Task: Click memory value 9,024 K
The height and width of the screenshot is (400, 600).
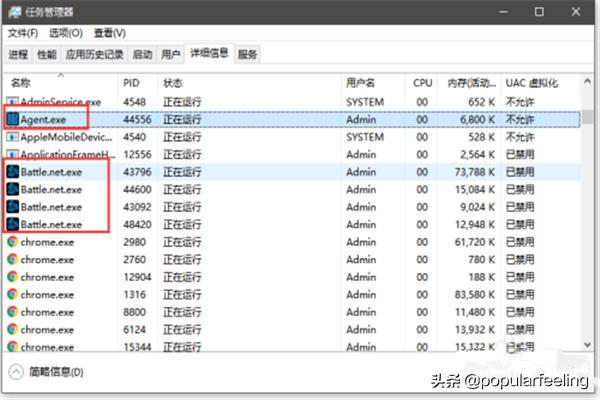Action: (x=478, y=207)
